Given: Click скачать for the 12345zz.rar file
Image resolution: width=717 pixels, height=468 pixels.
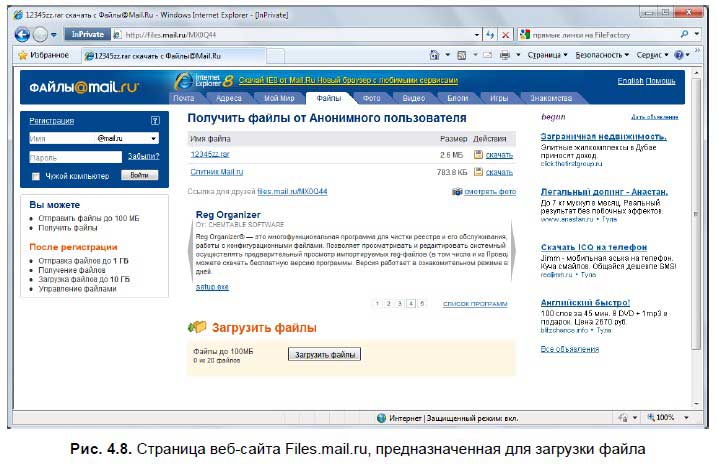Looking at the screenshot, I should (499, 155).
